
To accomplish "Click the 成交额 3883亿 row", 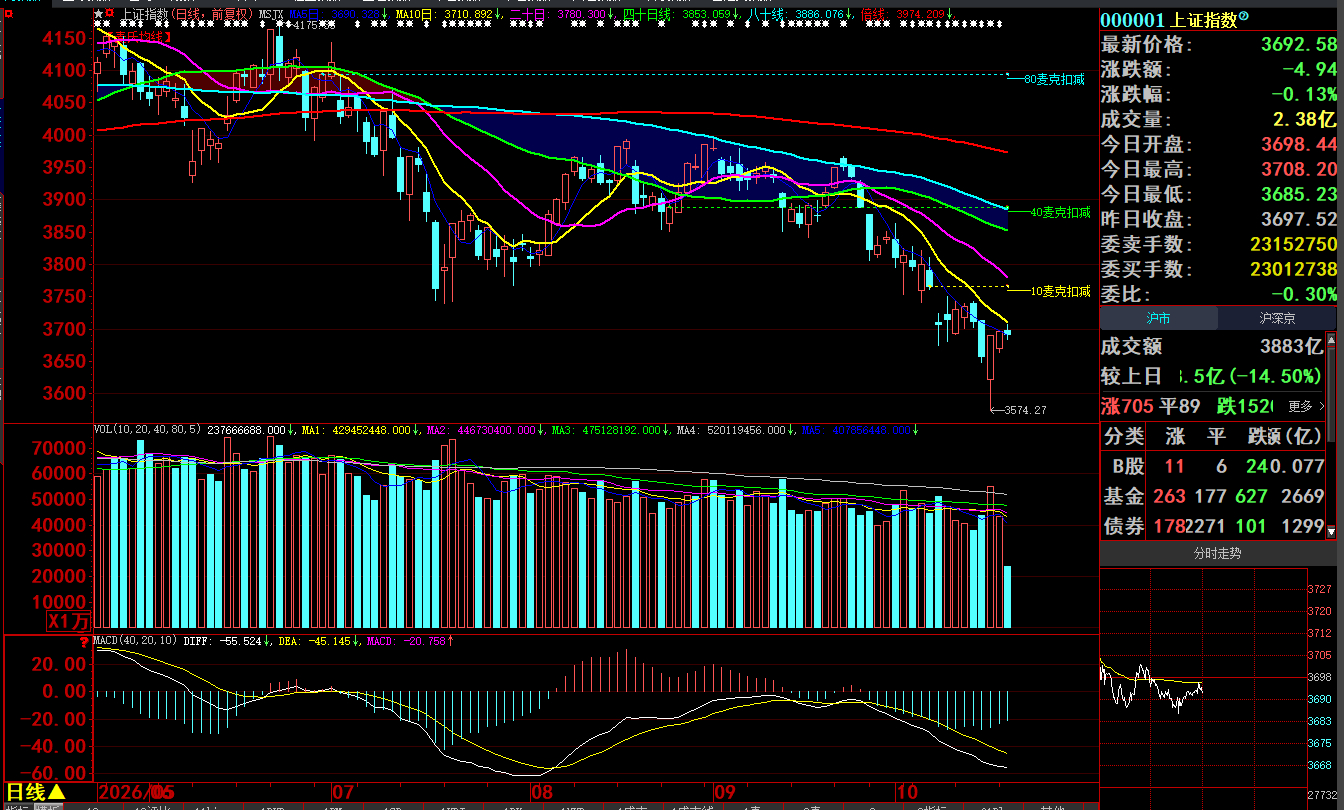I will pos(1212,347).
